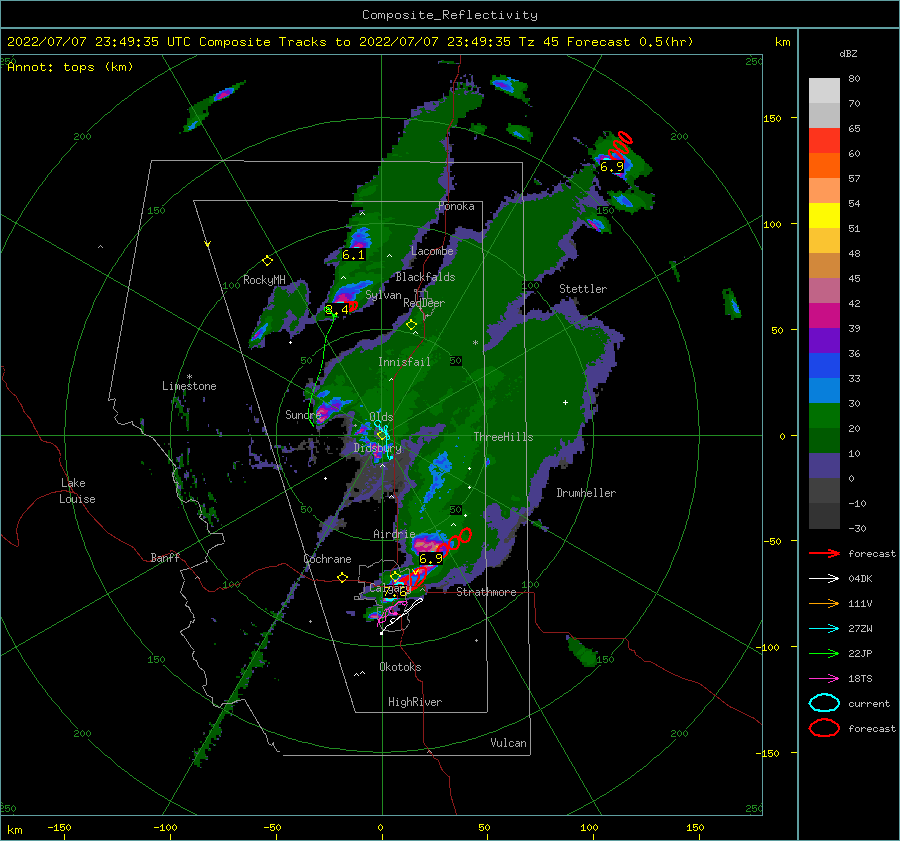
Task: Click the 8.4 km storm top label
Action: tap(336, 309)
